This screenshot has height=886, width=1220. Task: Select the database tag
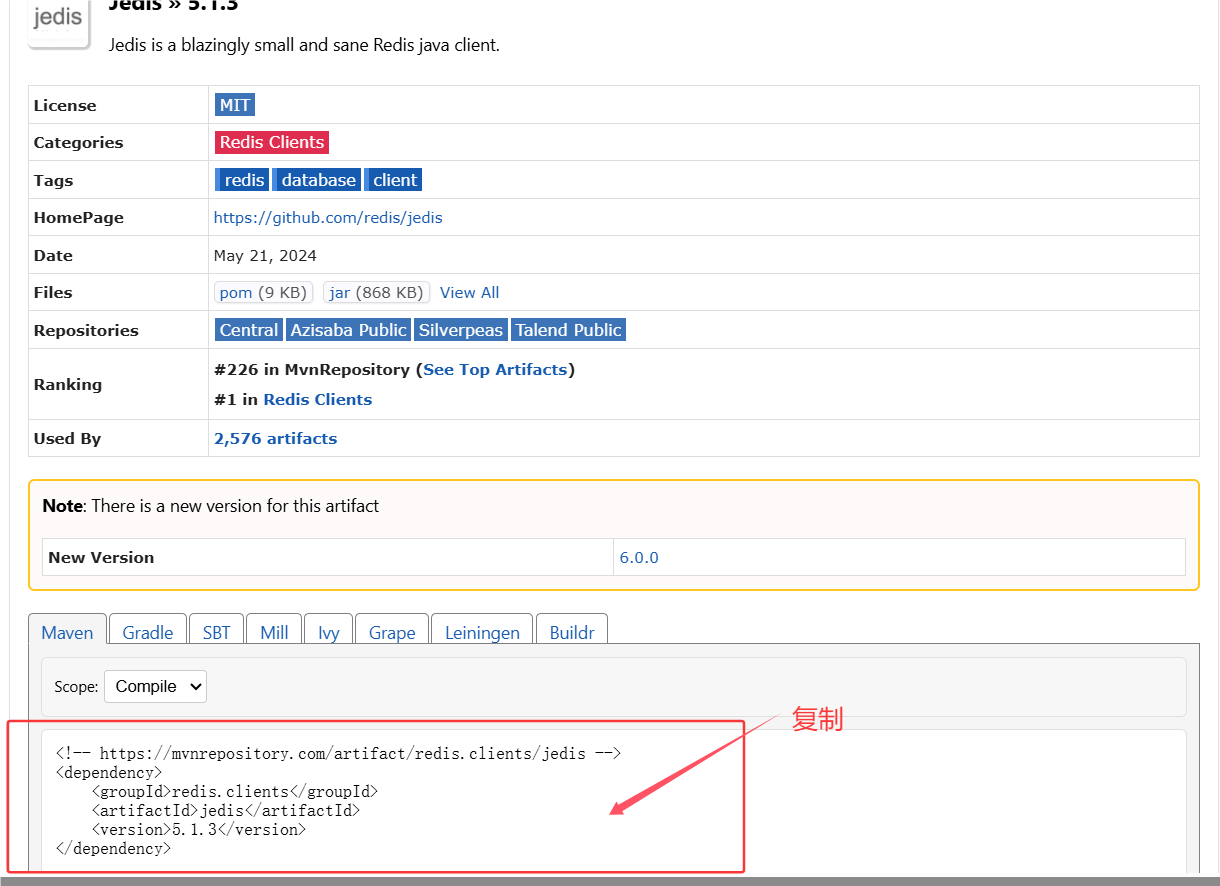(x=317, y=180)
